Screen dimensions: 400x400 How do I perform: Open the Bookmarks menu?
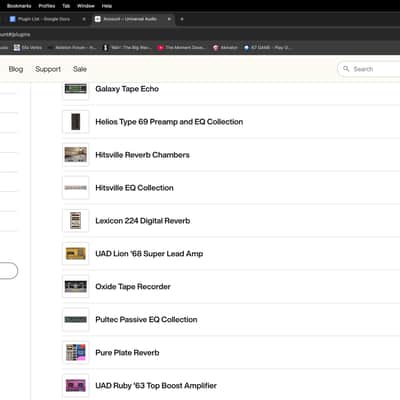[x=19, y=6]
